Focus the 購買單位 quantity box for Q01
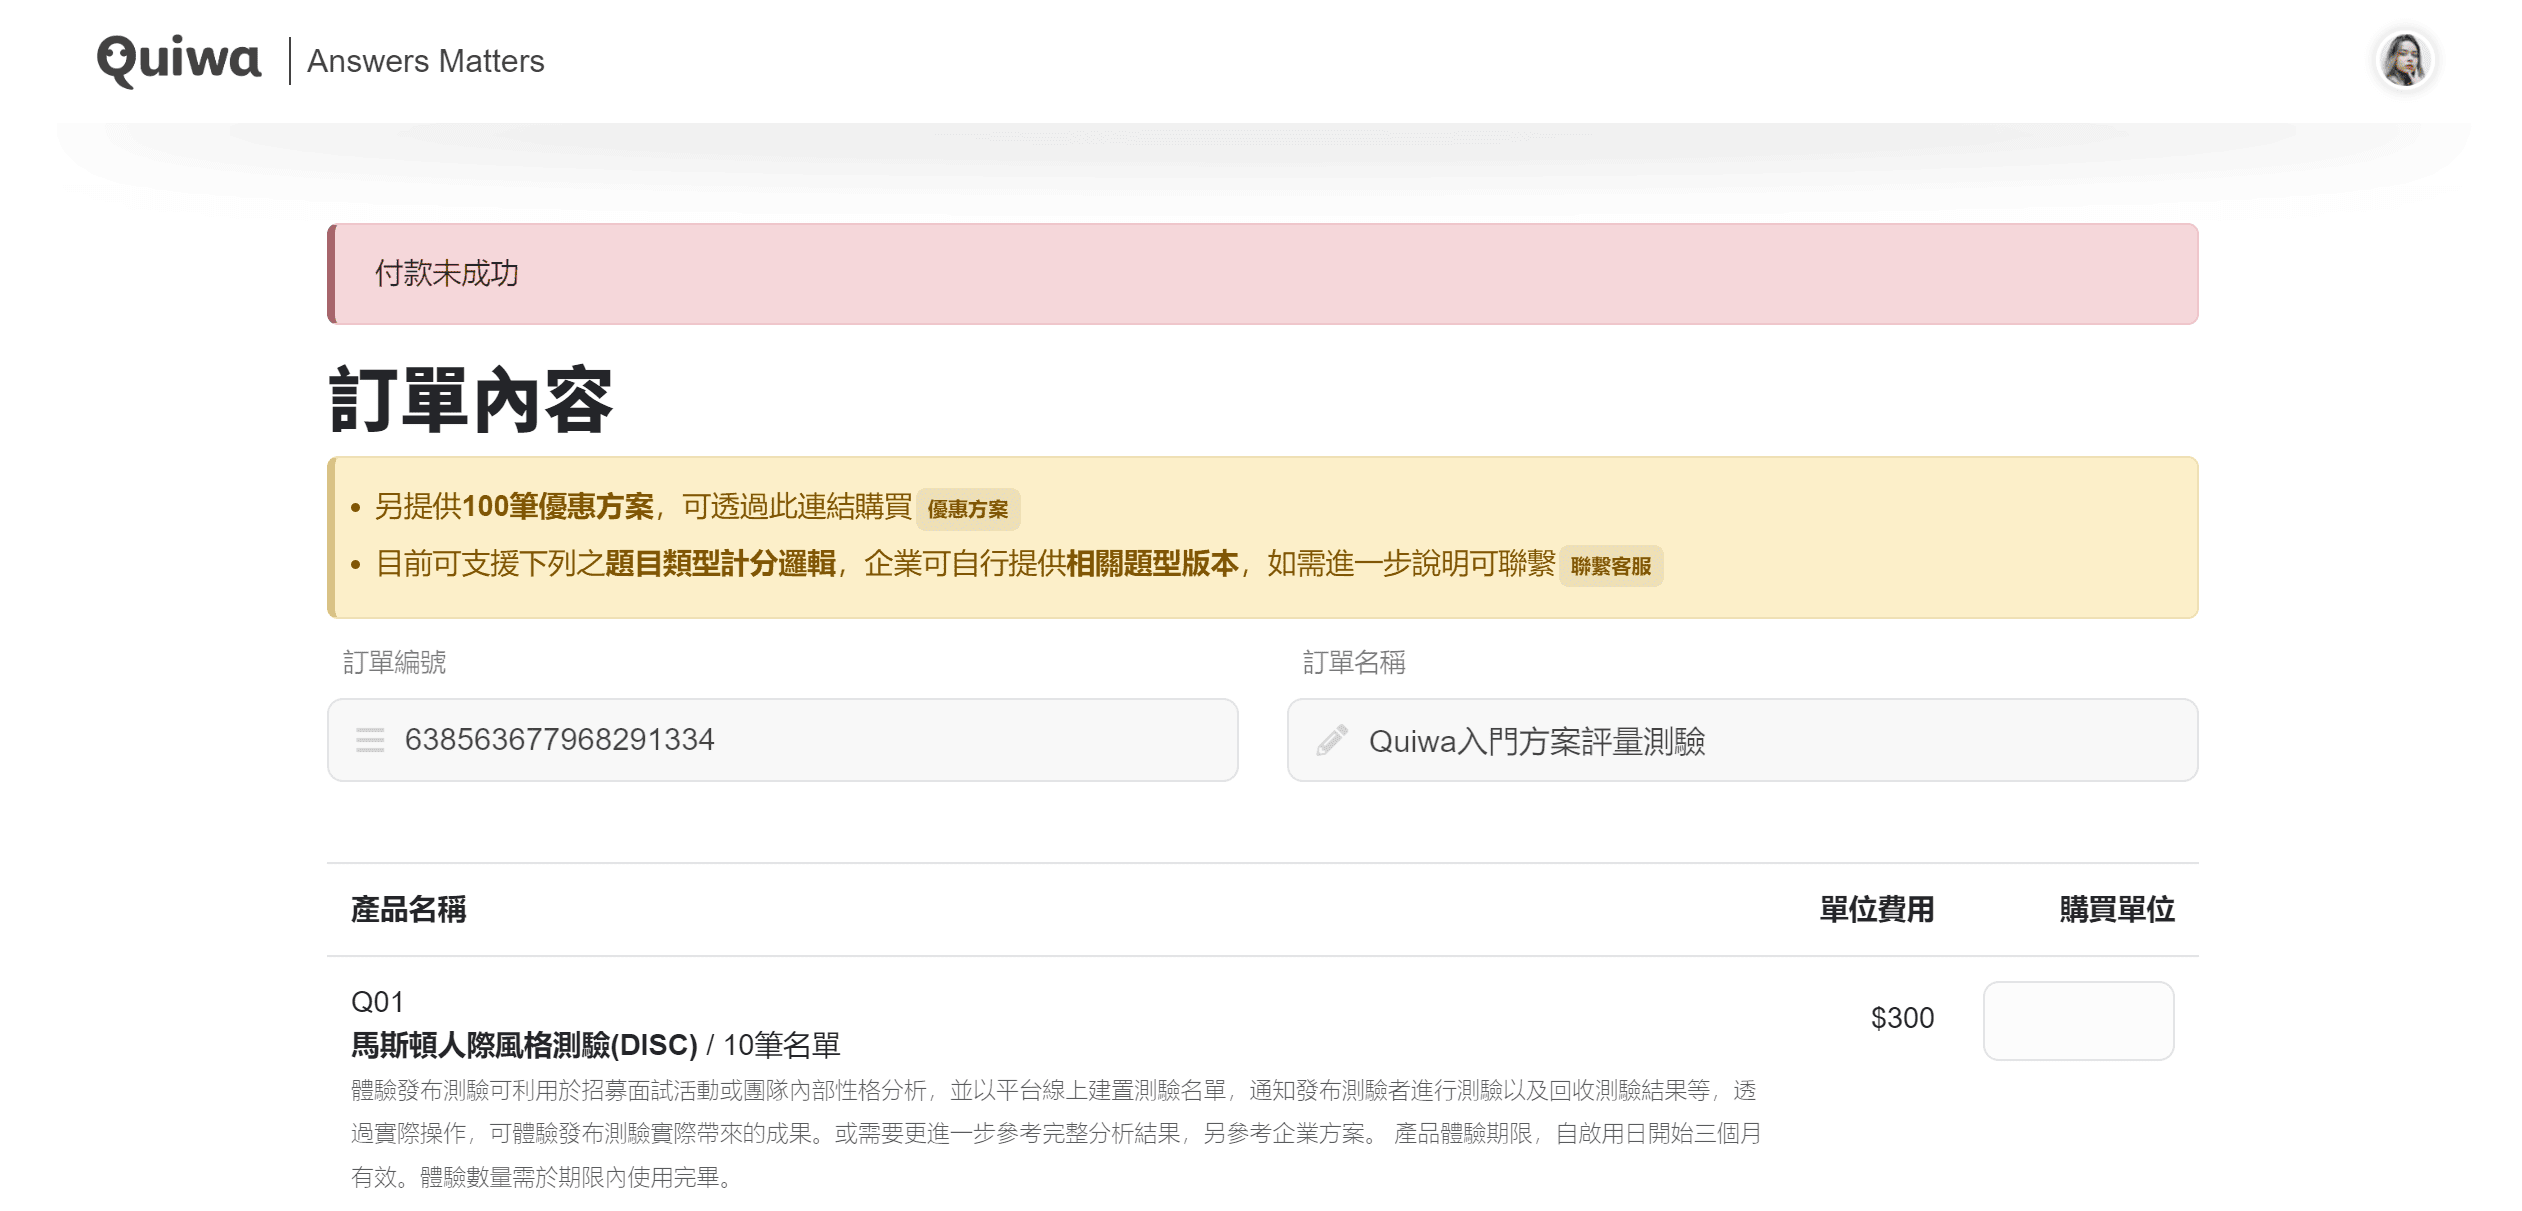2522x1211 pixels. [2077, 1020]
